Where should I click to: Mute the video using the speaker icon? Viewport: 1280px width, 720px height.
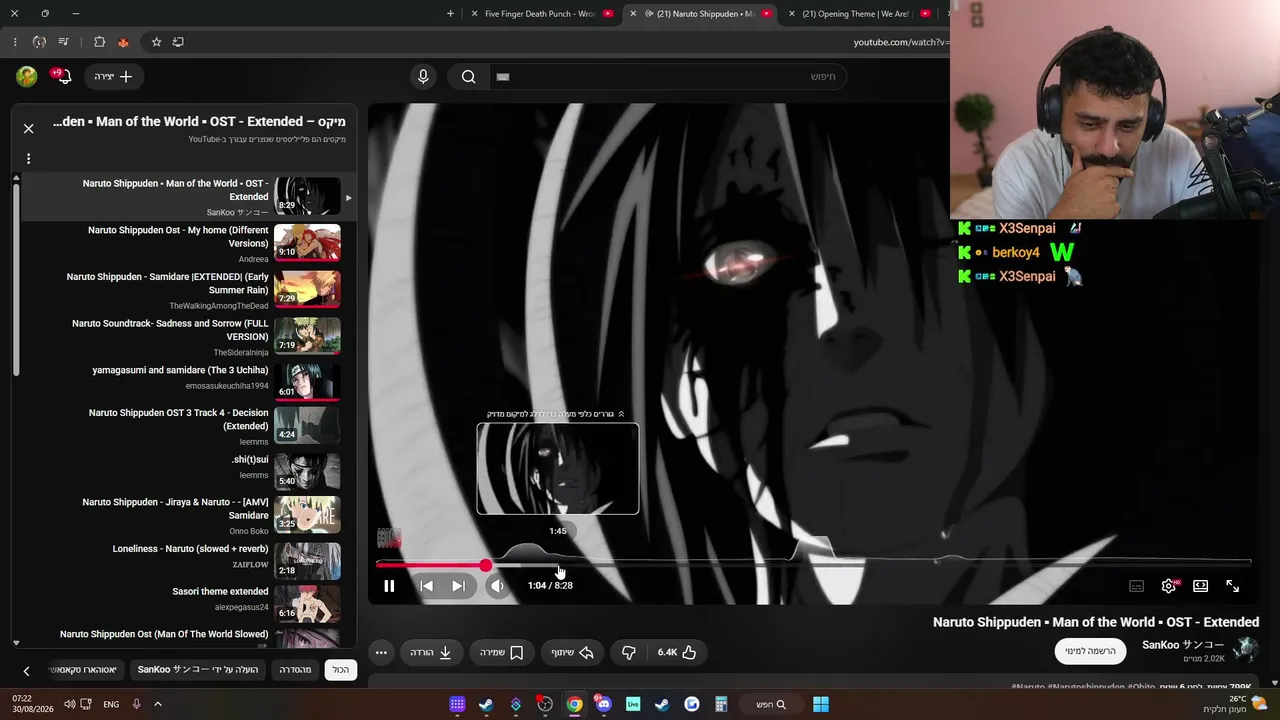click(497, 586)
